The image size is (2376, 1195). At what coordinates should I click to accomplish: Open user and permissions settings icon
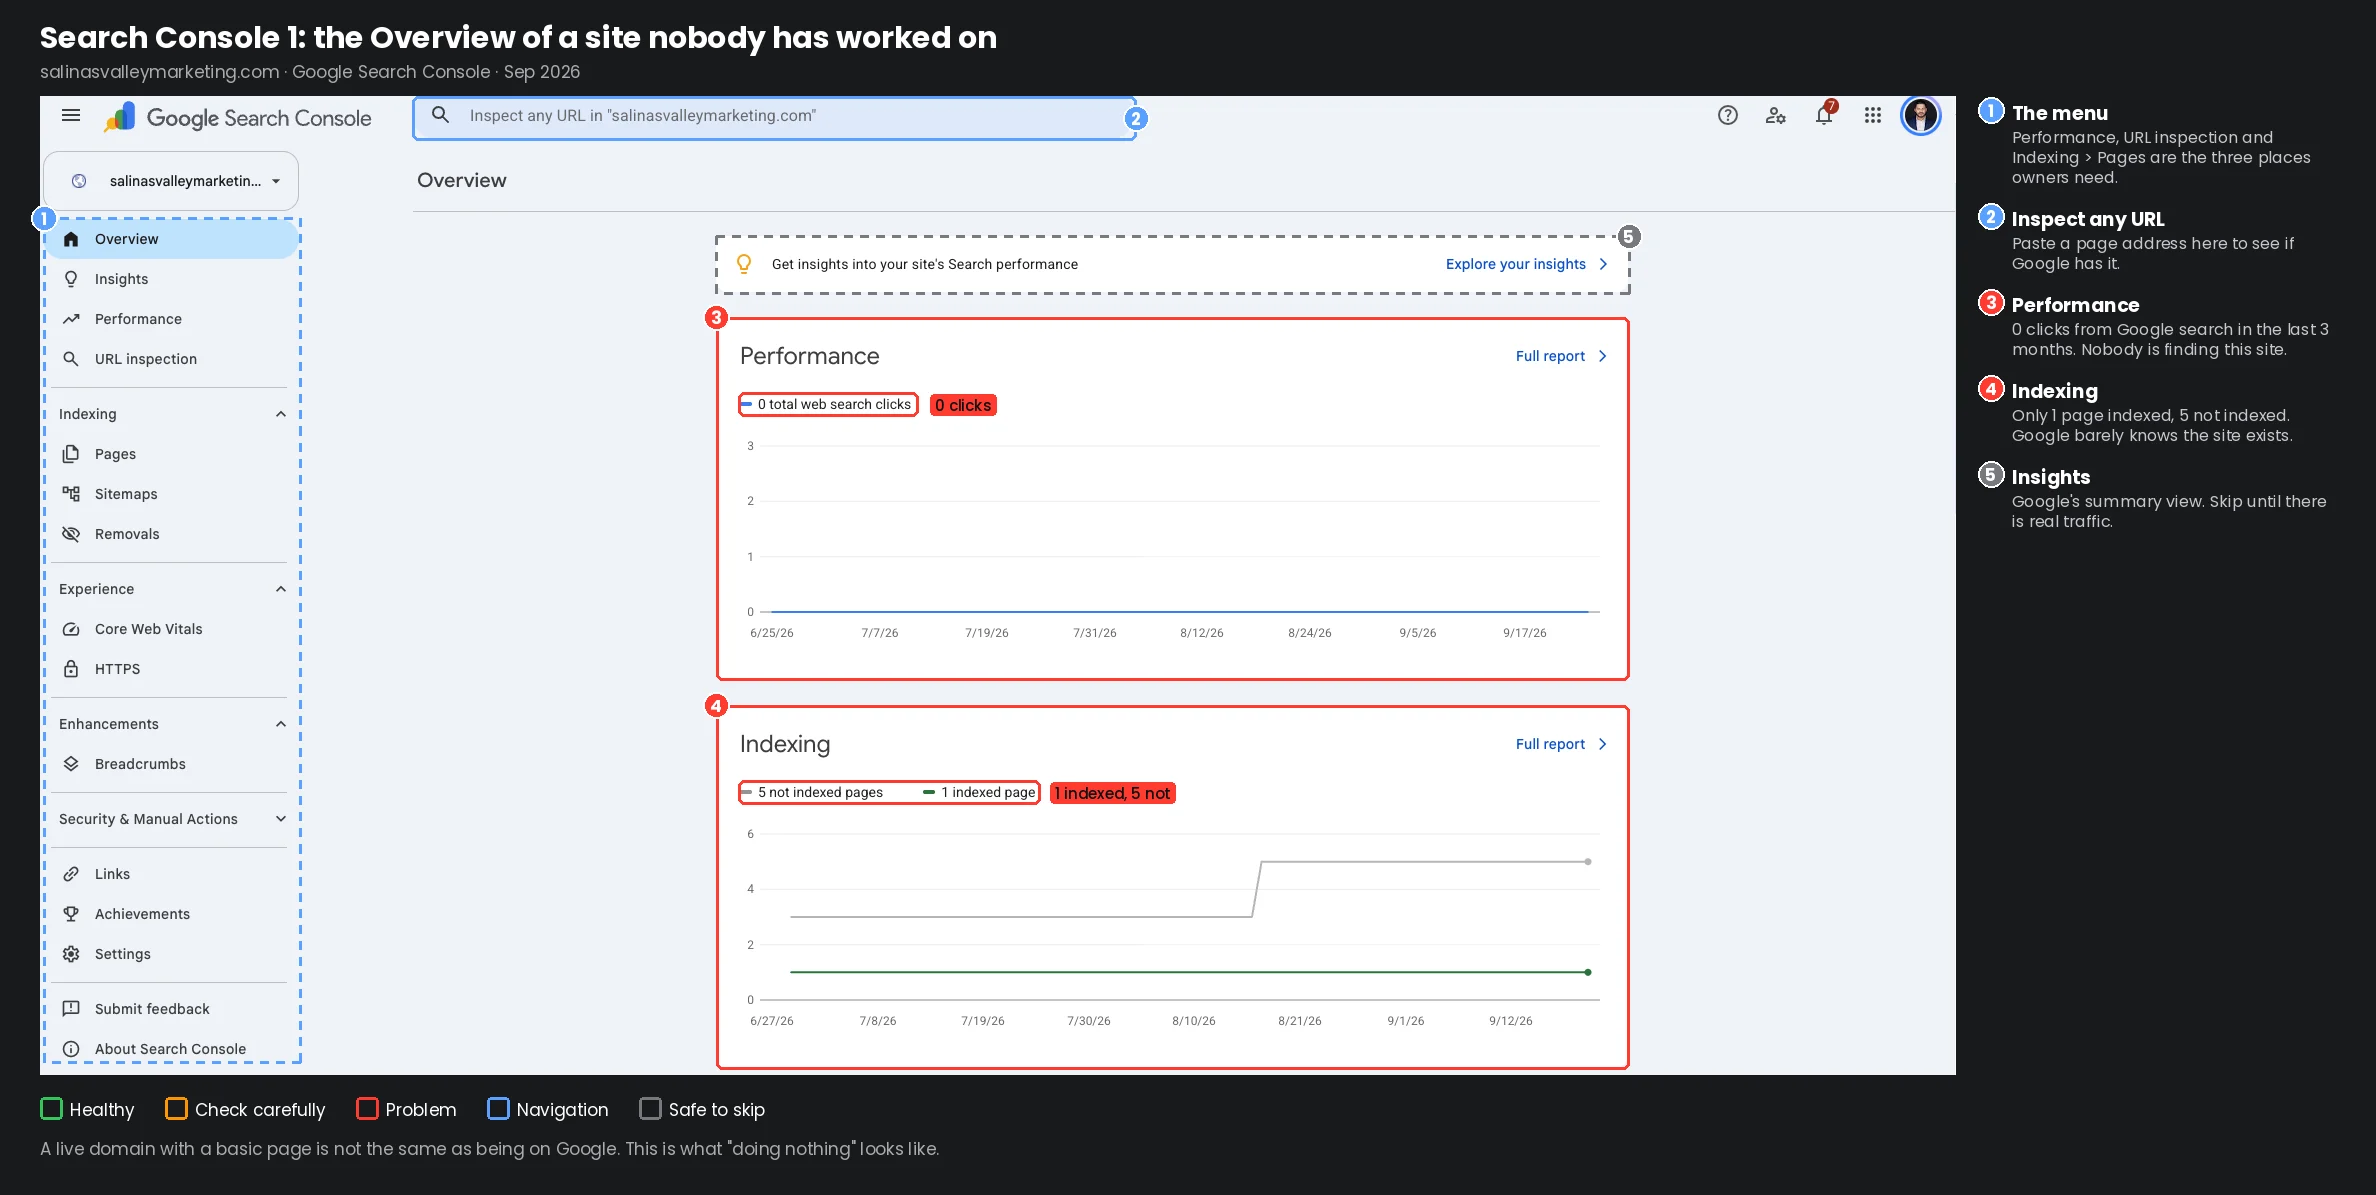[1776, 116]
